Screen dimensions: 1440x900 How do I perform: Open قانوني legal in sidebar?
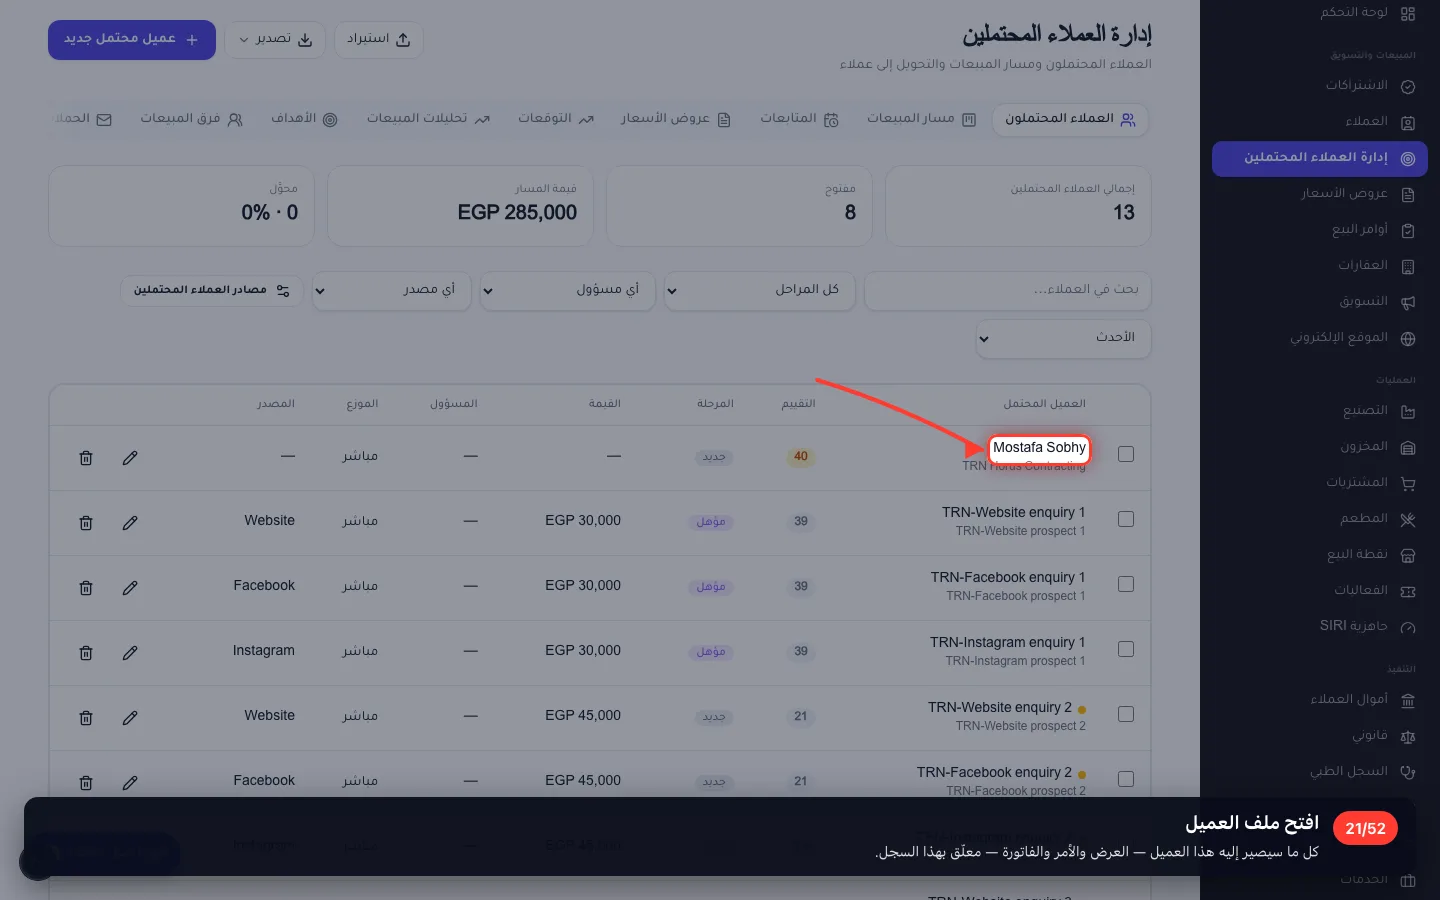tap(1320, 736)
